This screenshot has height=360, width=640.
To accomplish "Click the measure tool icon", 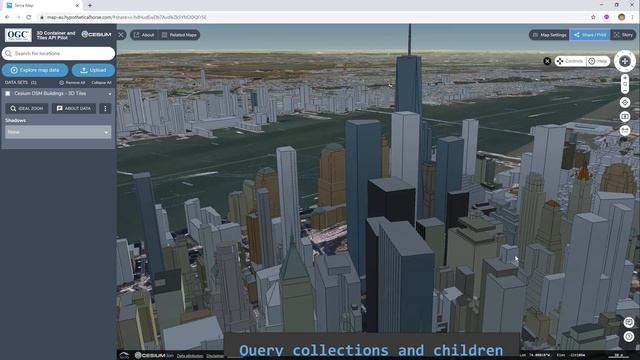I will [x=625, y=131].
